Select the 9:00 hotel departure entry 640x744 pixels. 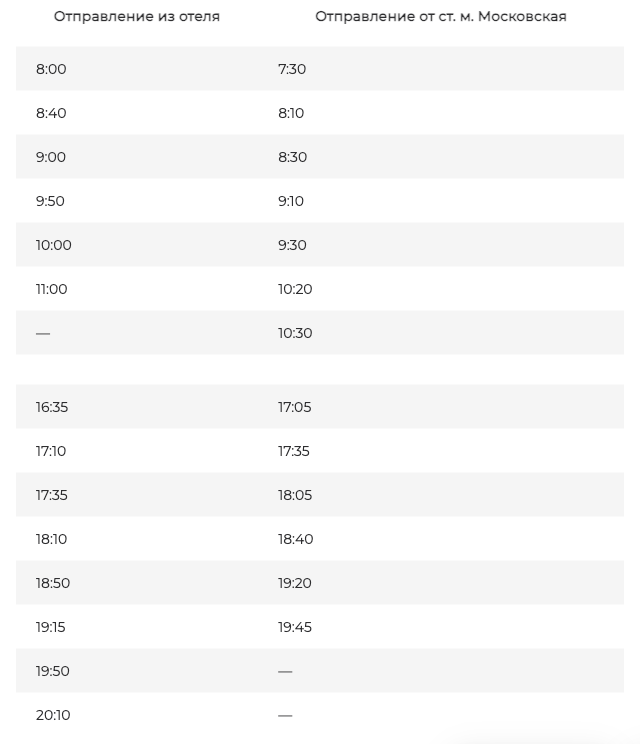[x=50, y=157]
